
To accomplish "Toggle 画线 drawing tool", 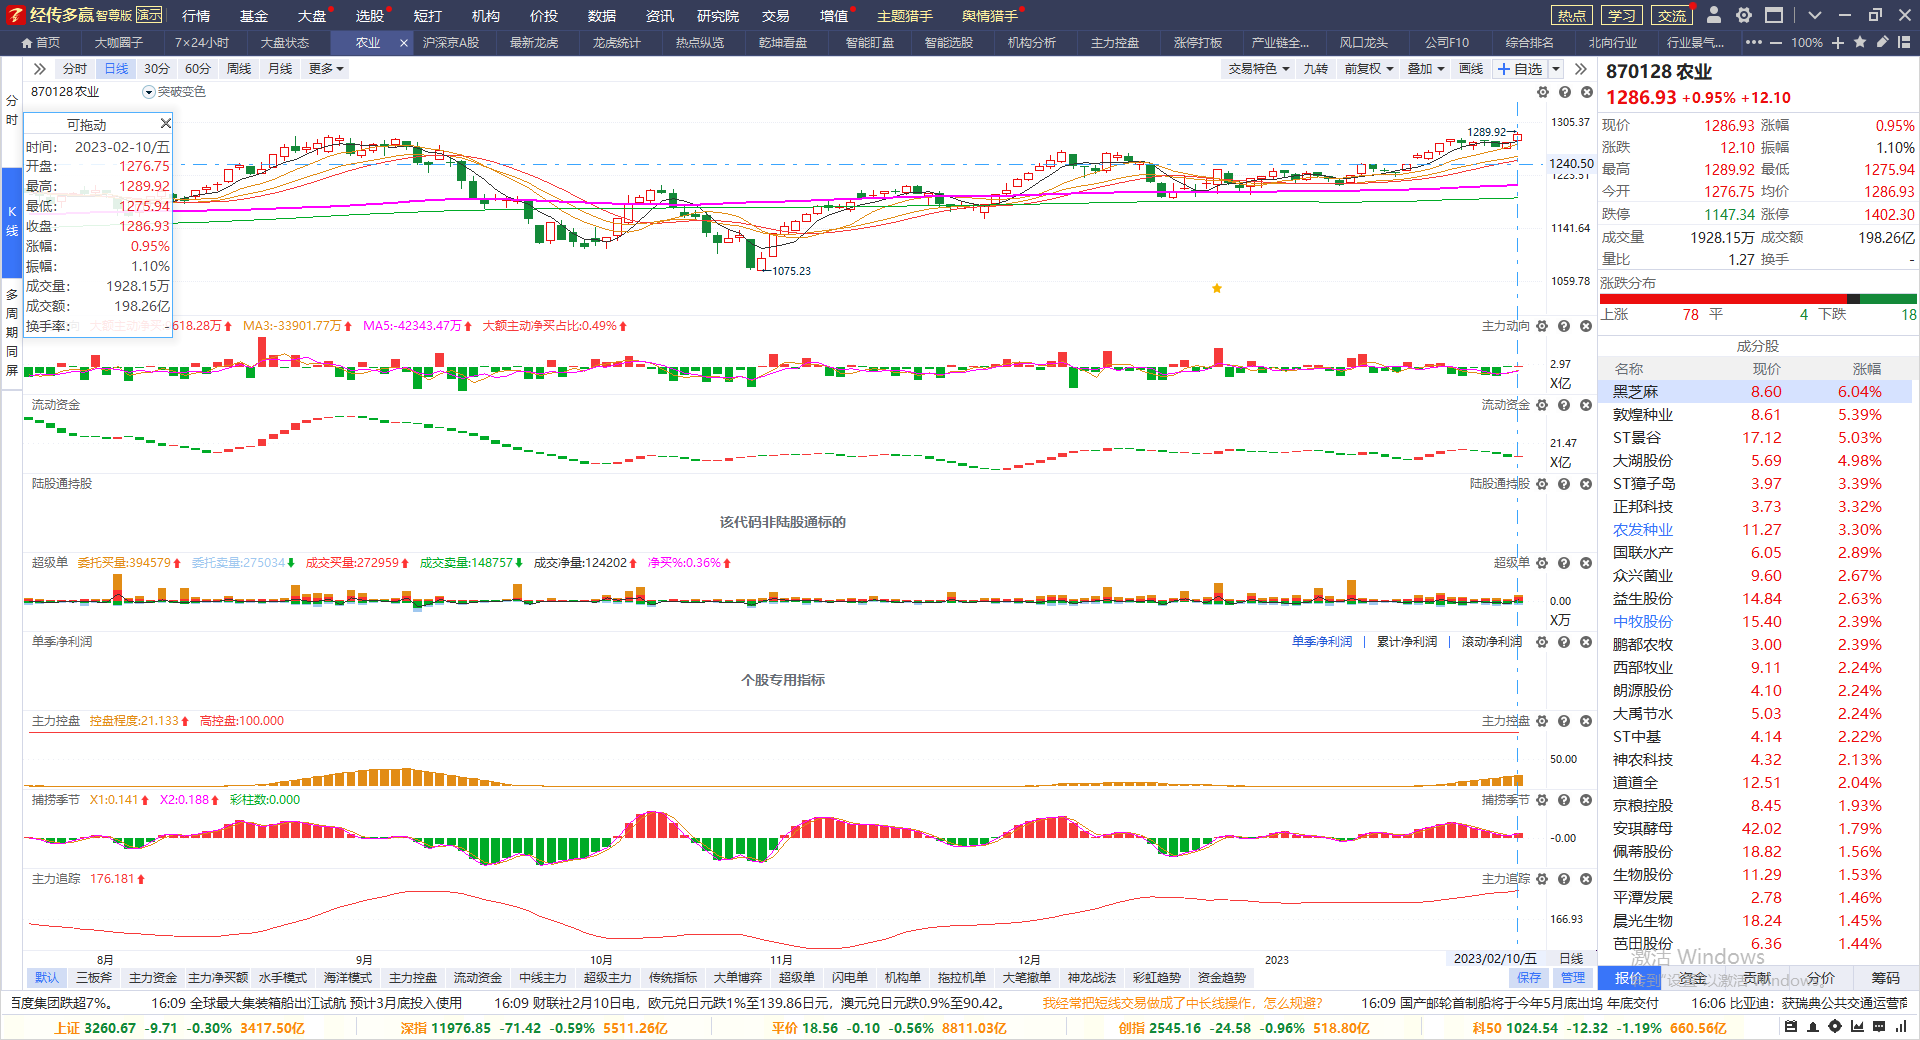I will click(x=1471, y=69).
